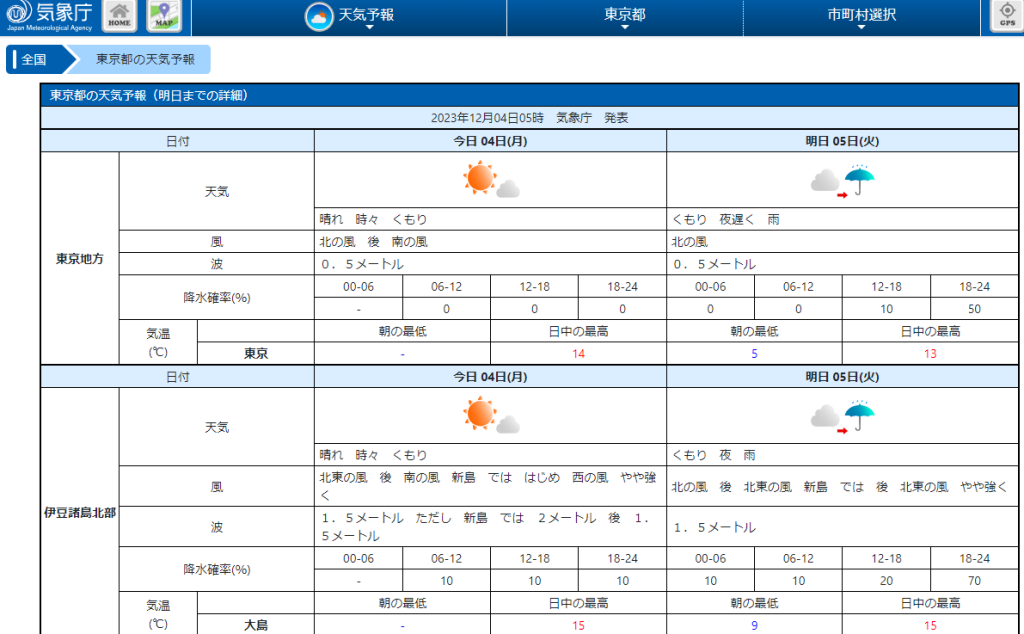Click the HOME icon in the top bar

pos(119,15)
